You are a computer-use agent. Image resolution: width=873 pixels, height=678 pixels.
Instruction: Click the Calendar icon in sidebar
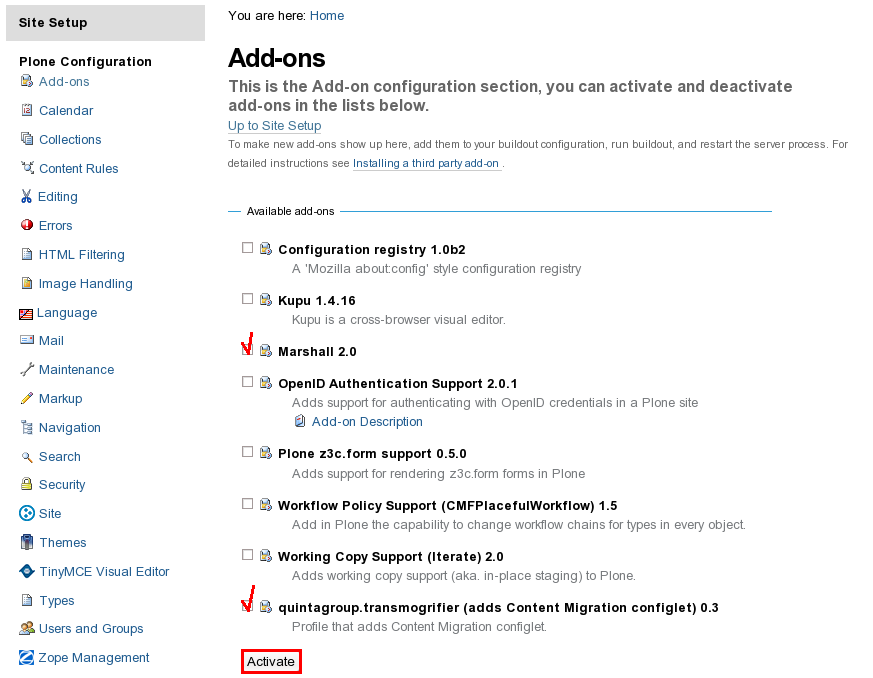coord(27,111)
